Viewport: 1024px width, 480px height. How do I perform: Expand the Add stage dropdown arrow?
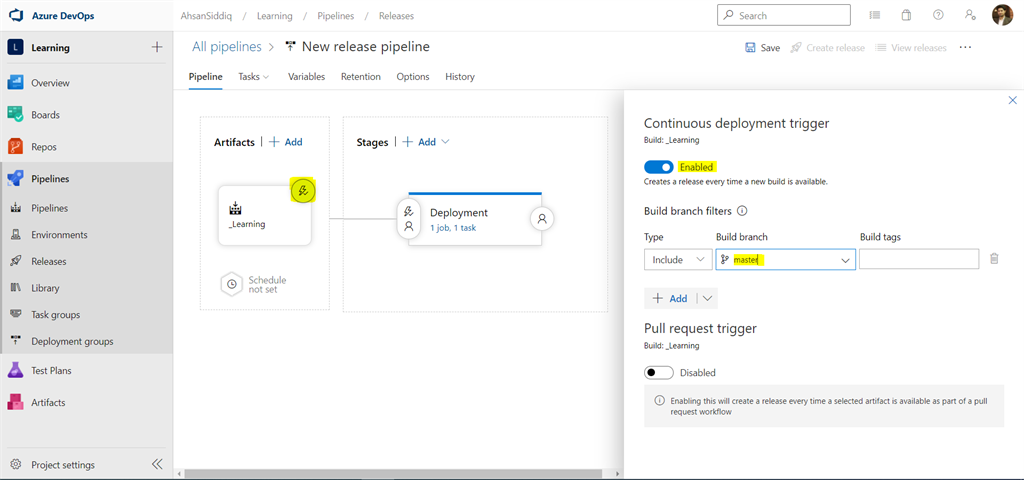445,142
